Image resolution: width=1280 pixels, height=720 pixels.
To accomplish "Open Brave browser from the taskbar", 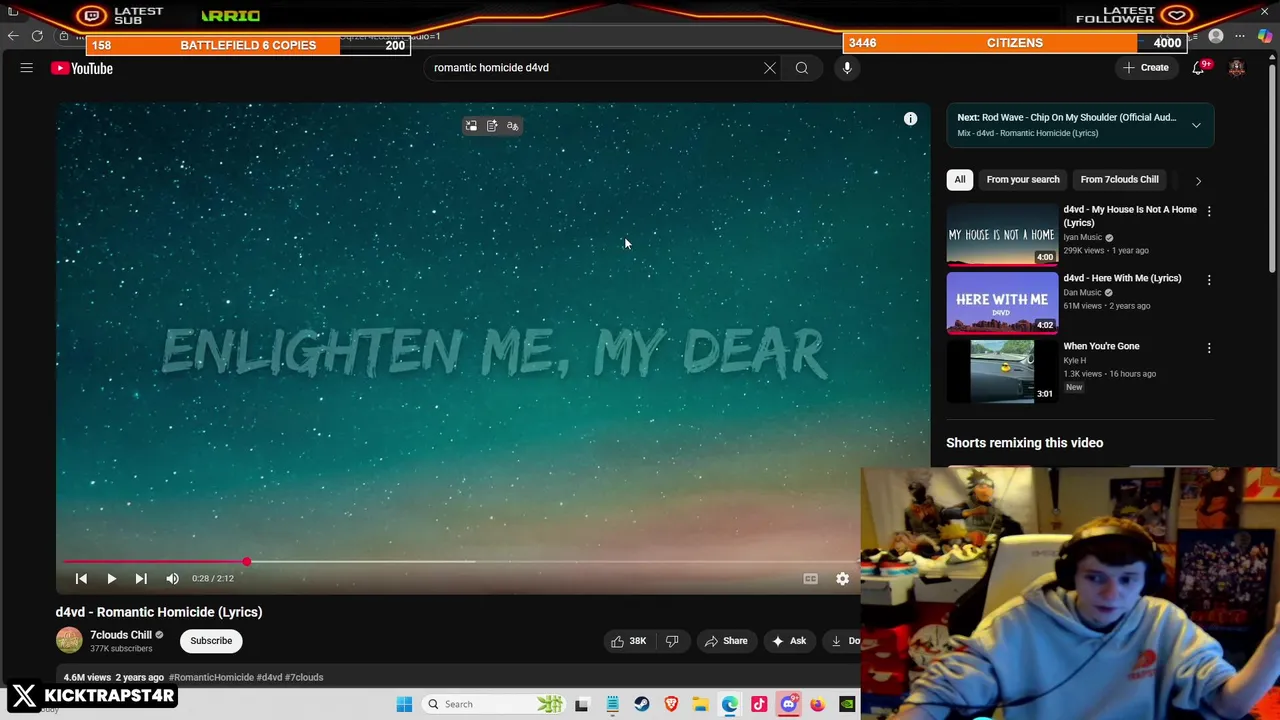I will pos(671,704).
